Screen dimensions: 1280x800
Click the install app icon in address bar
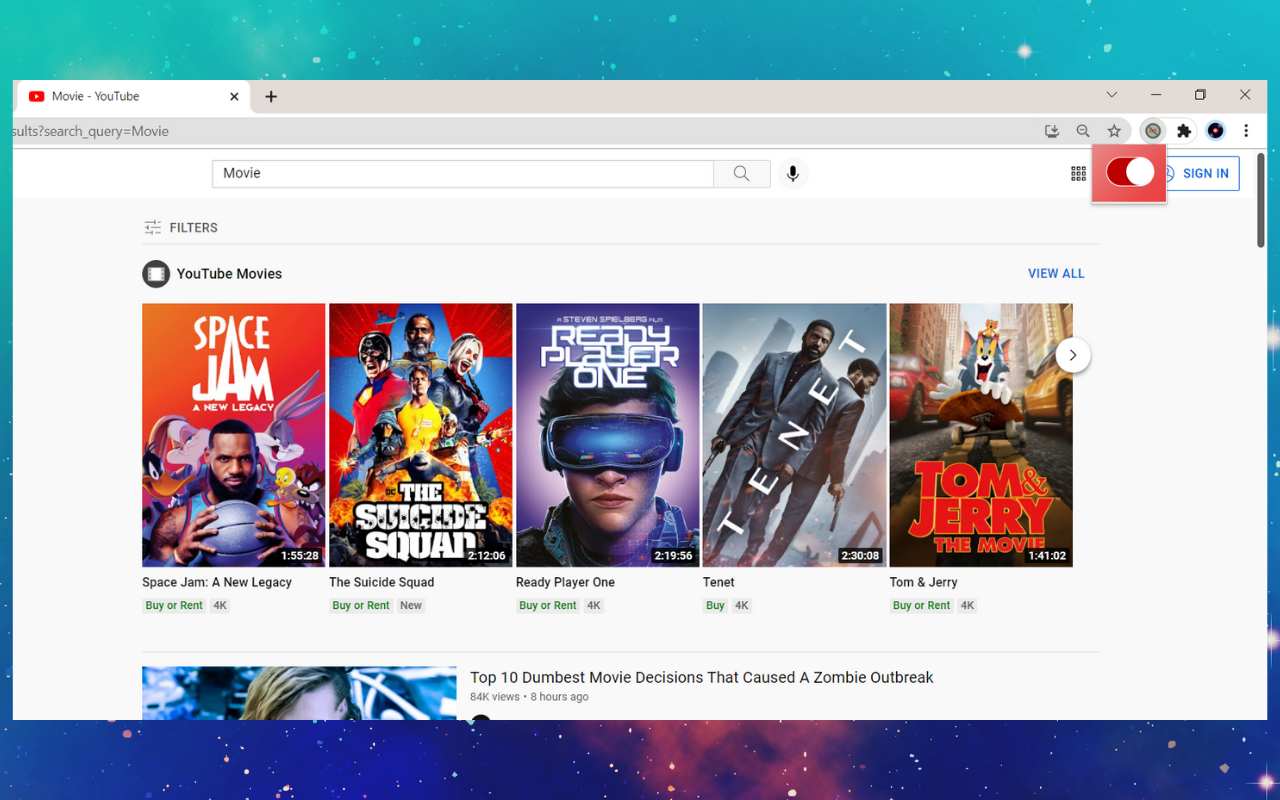click(x=1052, y=131)
